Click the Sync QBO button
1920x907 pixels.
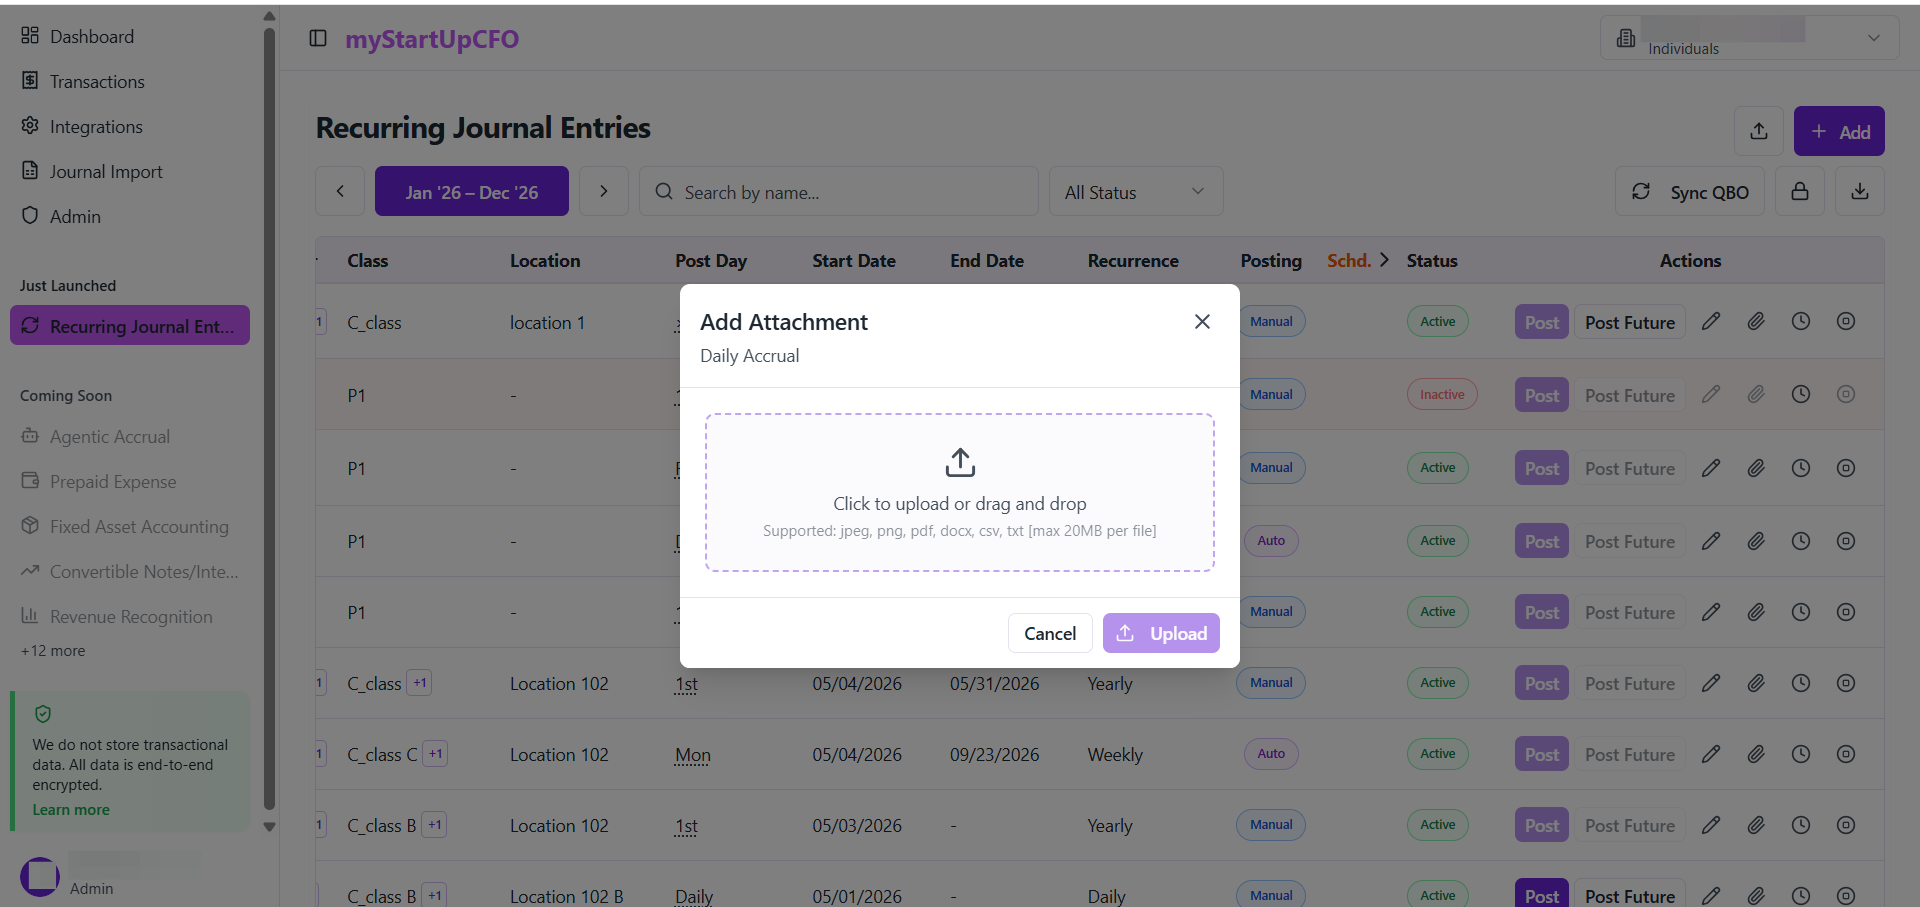point(1690,191)
